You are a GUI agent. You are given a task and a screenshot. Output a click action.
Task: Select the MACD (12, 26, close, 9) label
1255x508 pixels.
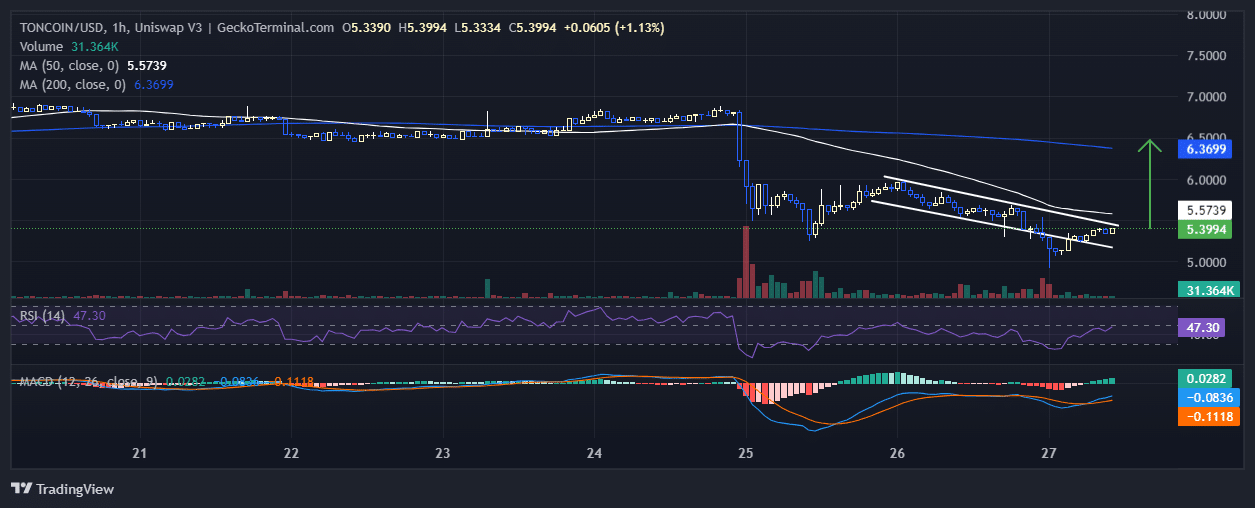coord(90,382)
